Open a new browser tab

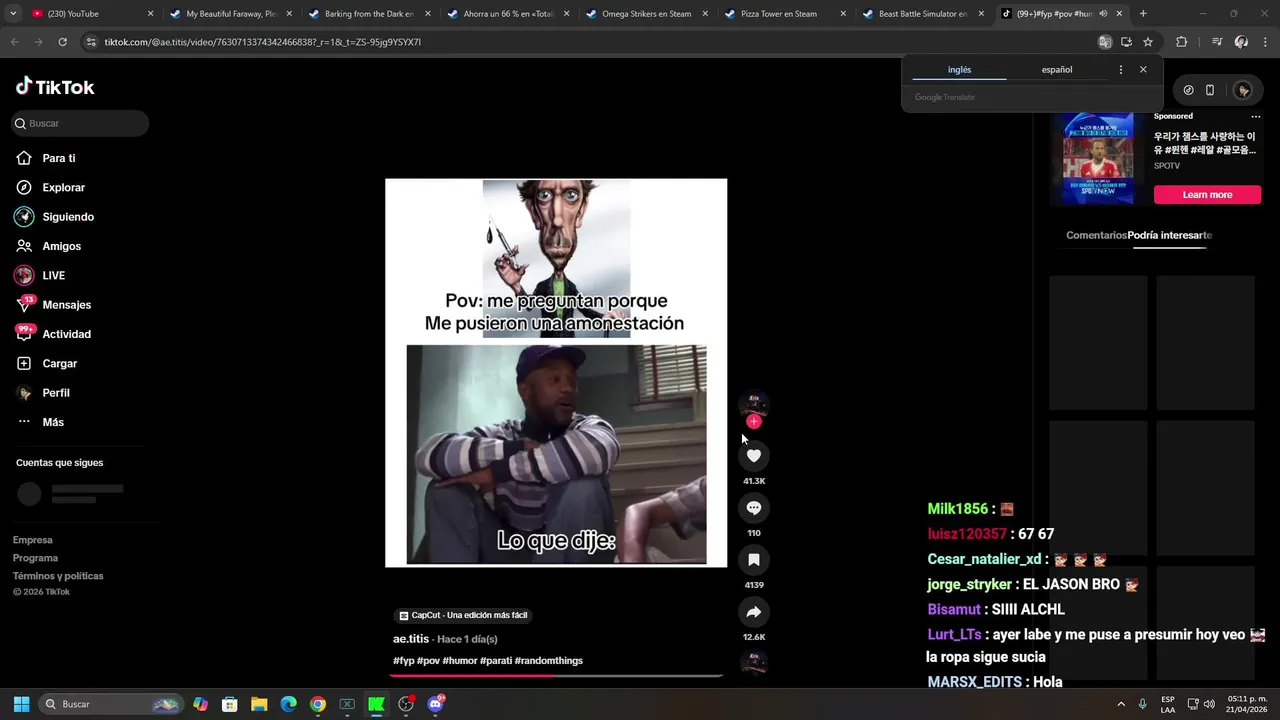click(x=1143, y=14)
